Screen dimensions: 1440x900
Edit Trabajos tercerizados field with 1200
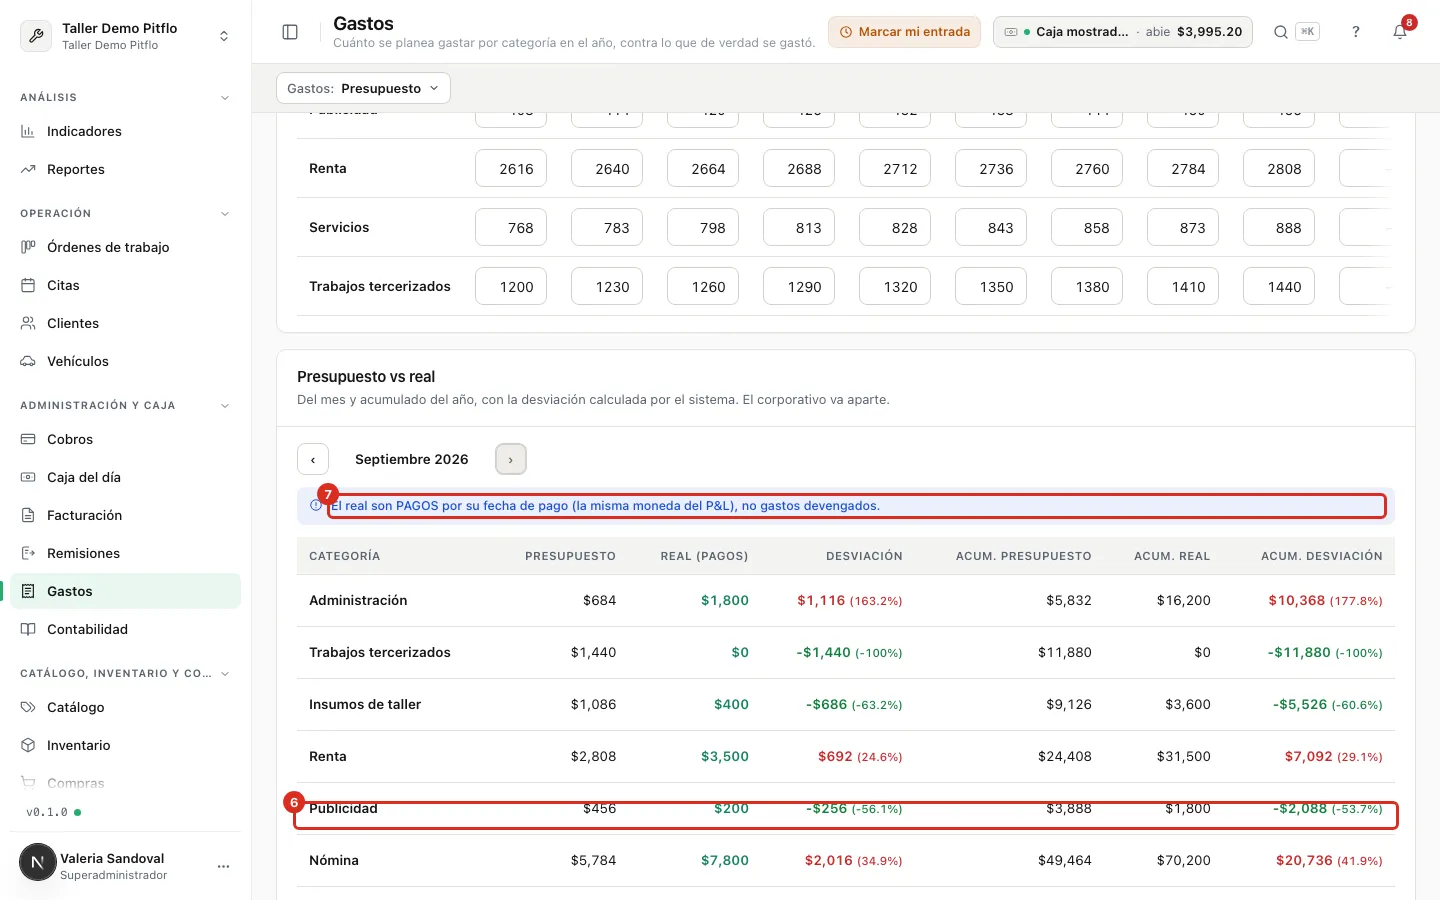[x=511, y=286]
